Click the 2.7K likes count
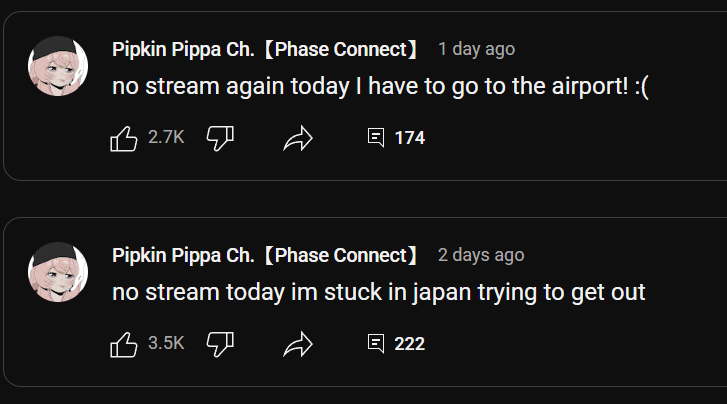The height and width of the screenshot is (404, 727). (x=166, y=138)
